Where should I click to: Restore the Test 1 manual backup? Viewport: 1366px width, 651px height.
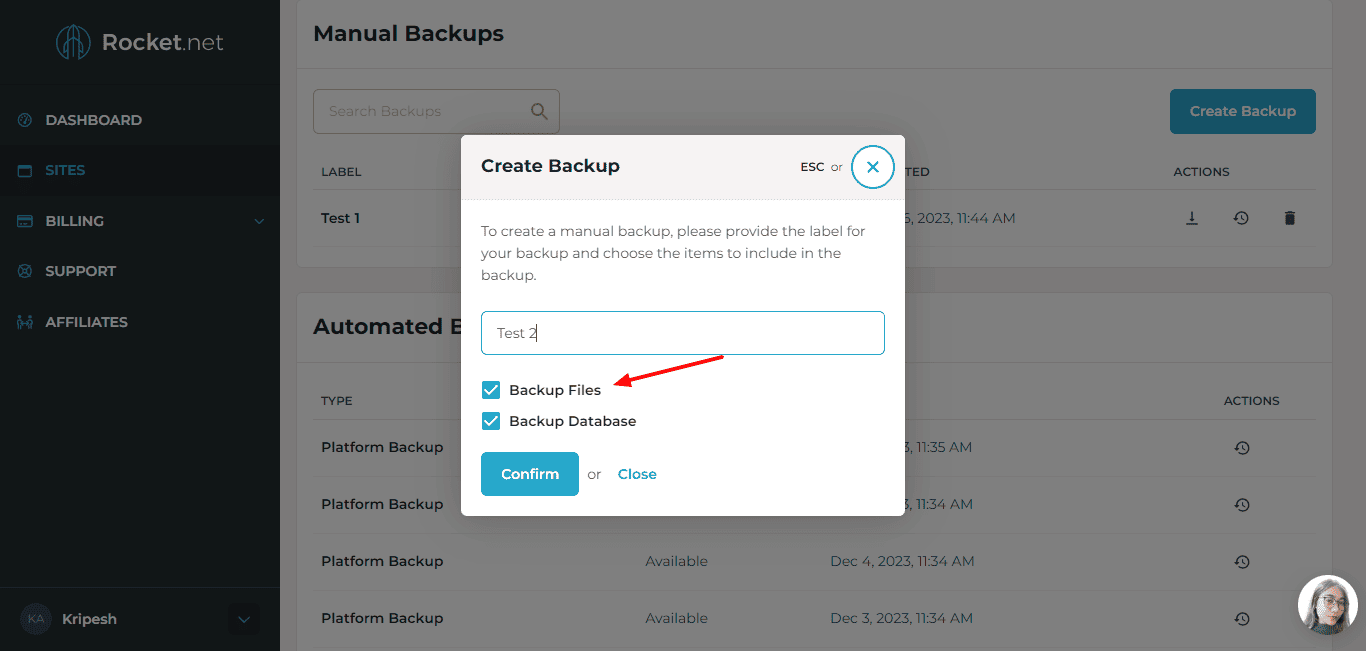(1241, 218)
